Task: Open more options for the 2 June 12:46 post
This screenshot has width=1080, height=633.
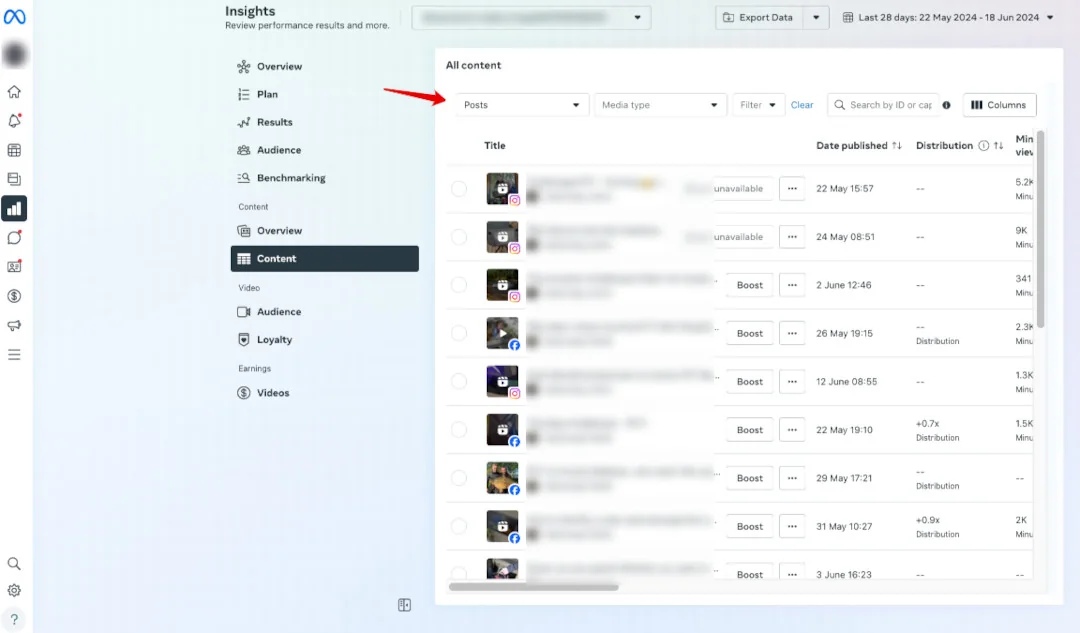Action: tap(792, 284)
